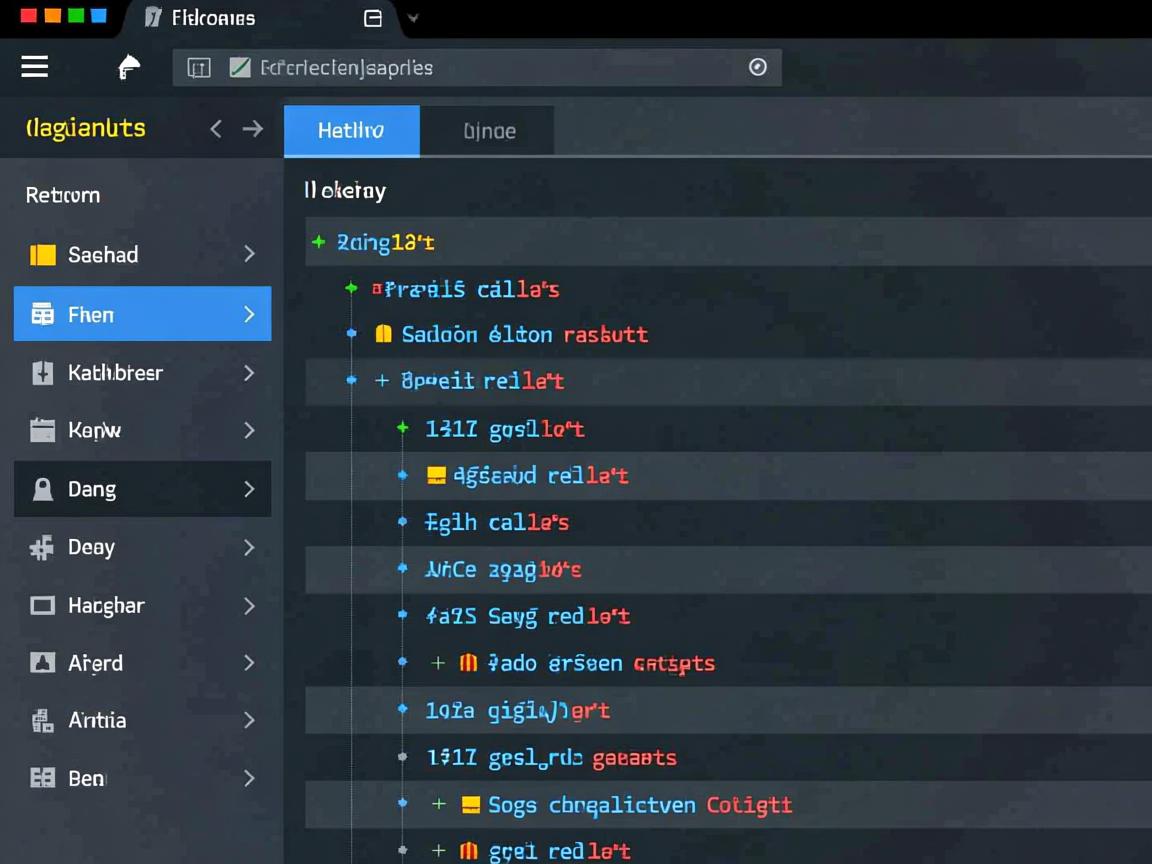This screenshot has width=1152, height=864.
Task: Expand the Antia chevron arrow
Action: point(249,720)
